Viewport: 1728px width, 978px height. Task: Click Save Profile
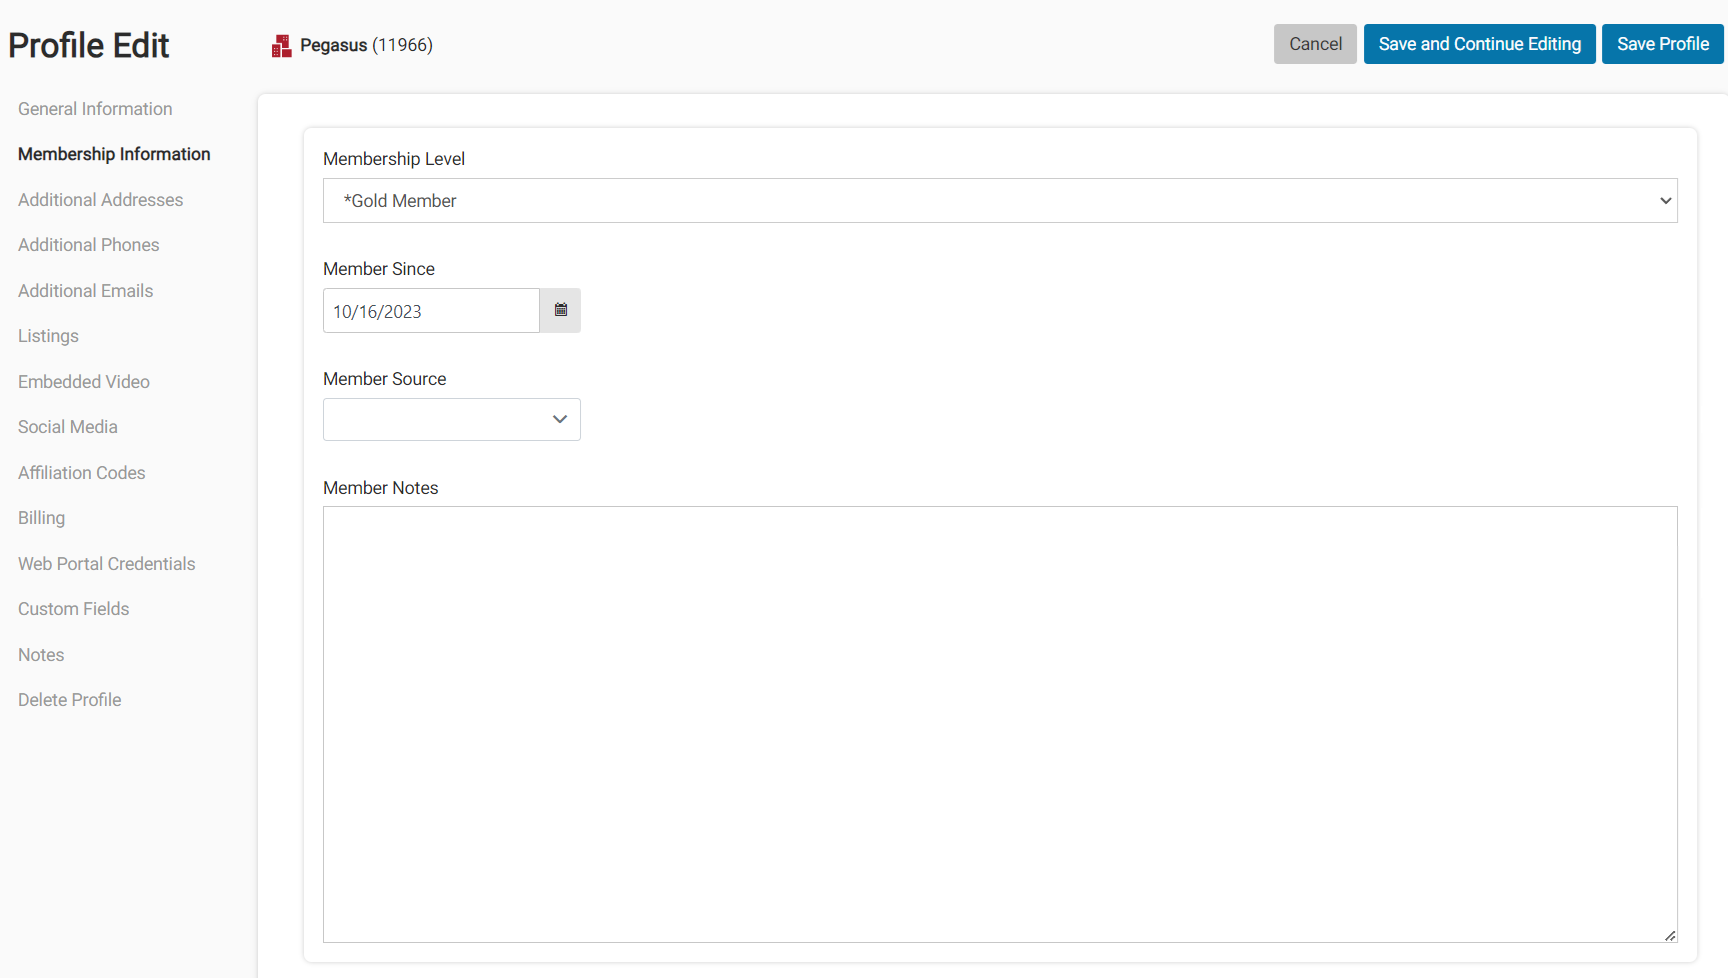pyautogui.click(x=1662, y=43)
